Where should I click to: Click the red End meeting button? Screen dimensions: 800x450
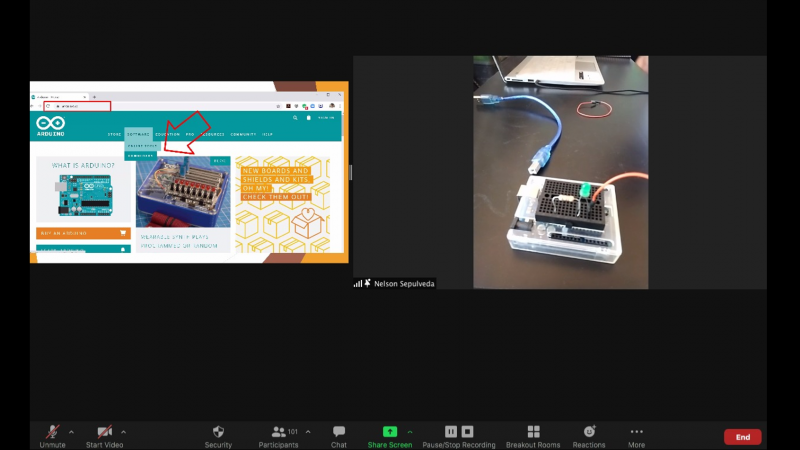pos(742,437)
